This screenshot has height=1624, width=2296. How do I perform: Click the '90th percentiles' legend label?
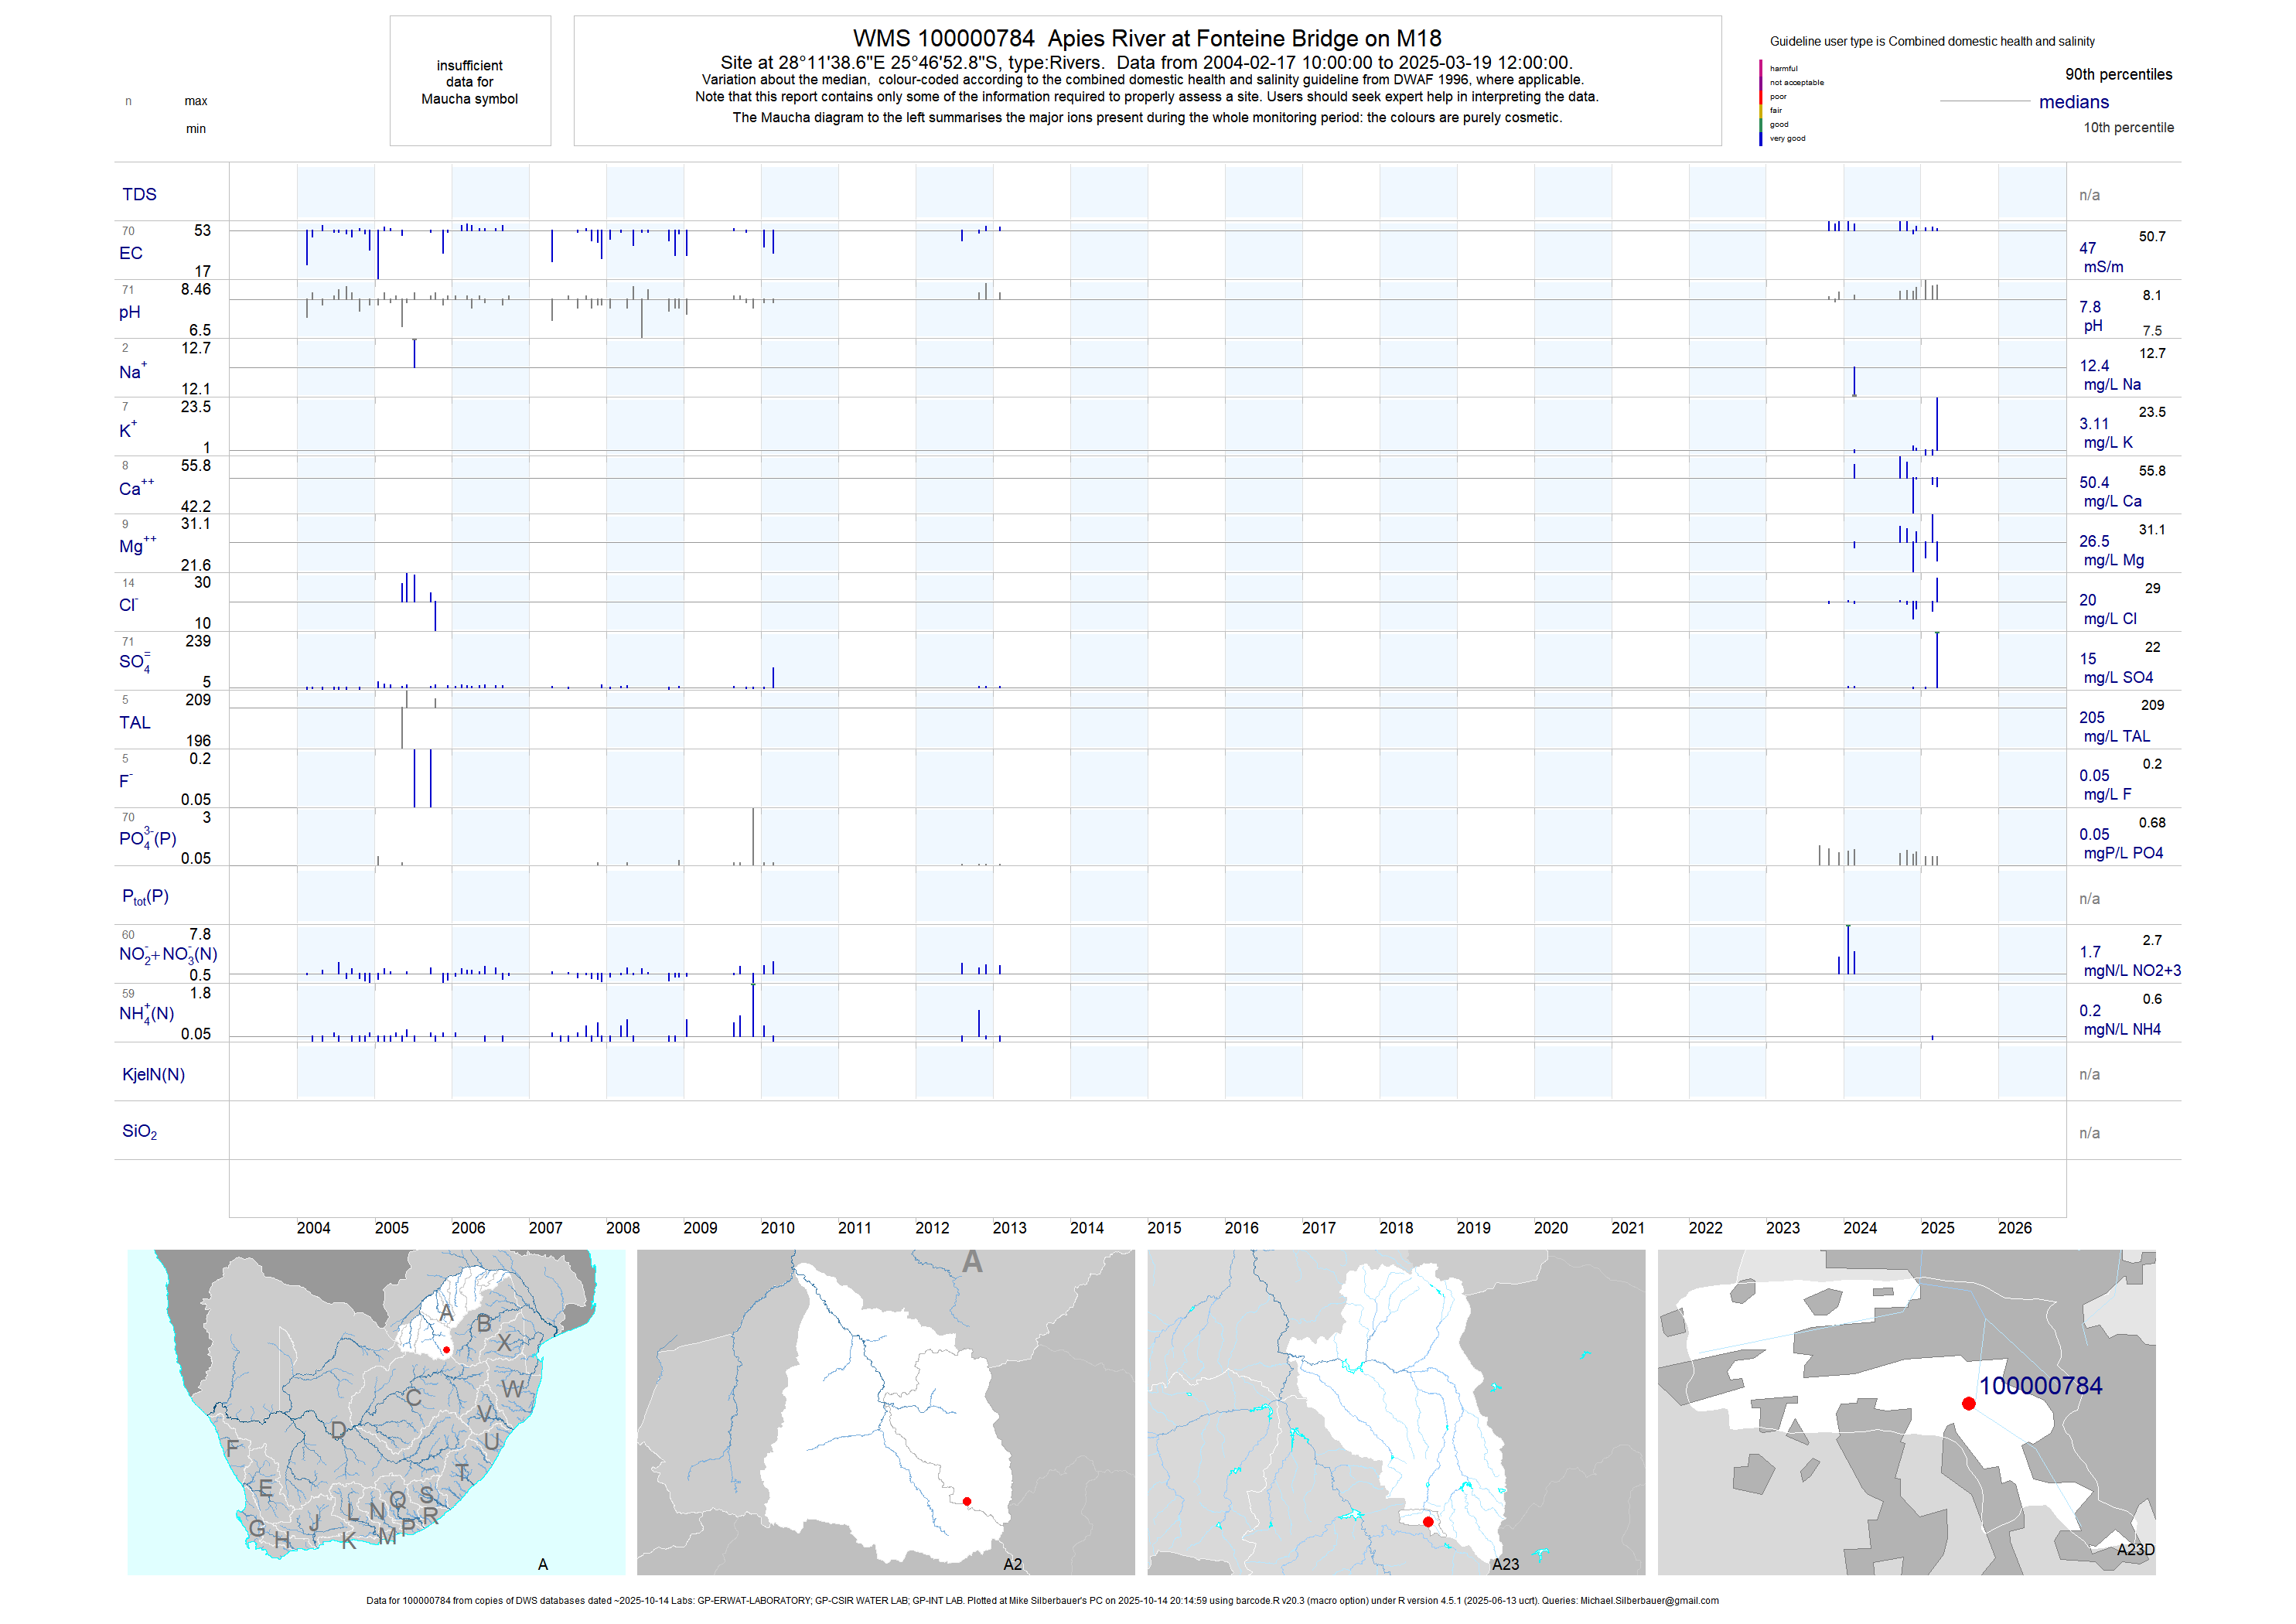[2118, 74]
